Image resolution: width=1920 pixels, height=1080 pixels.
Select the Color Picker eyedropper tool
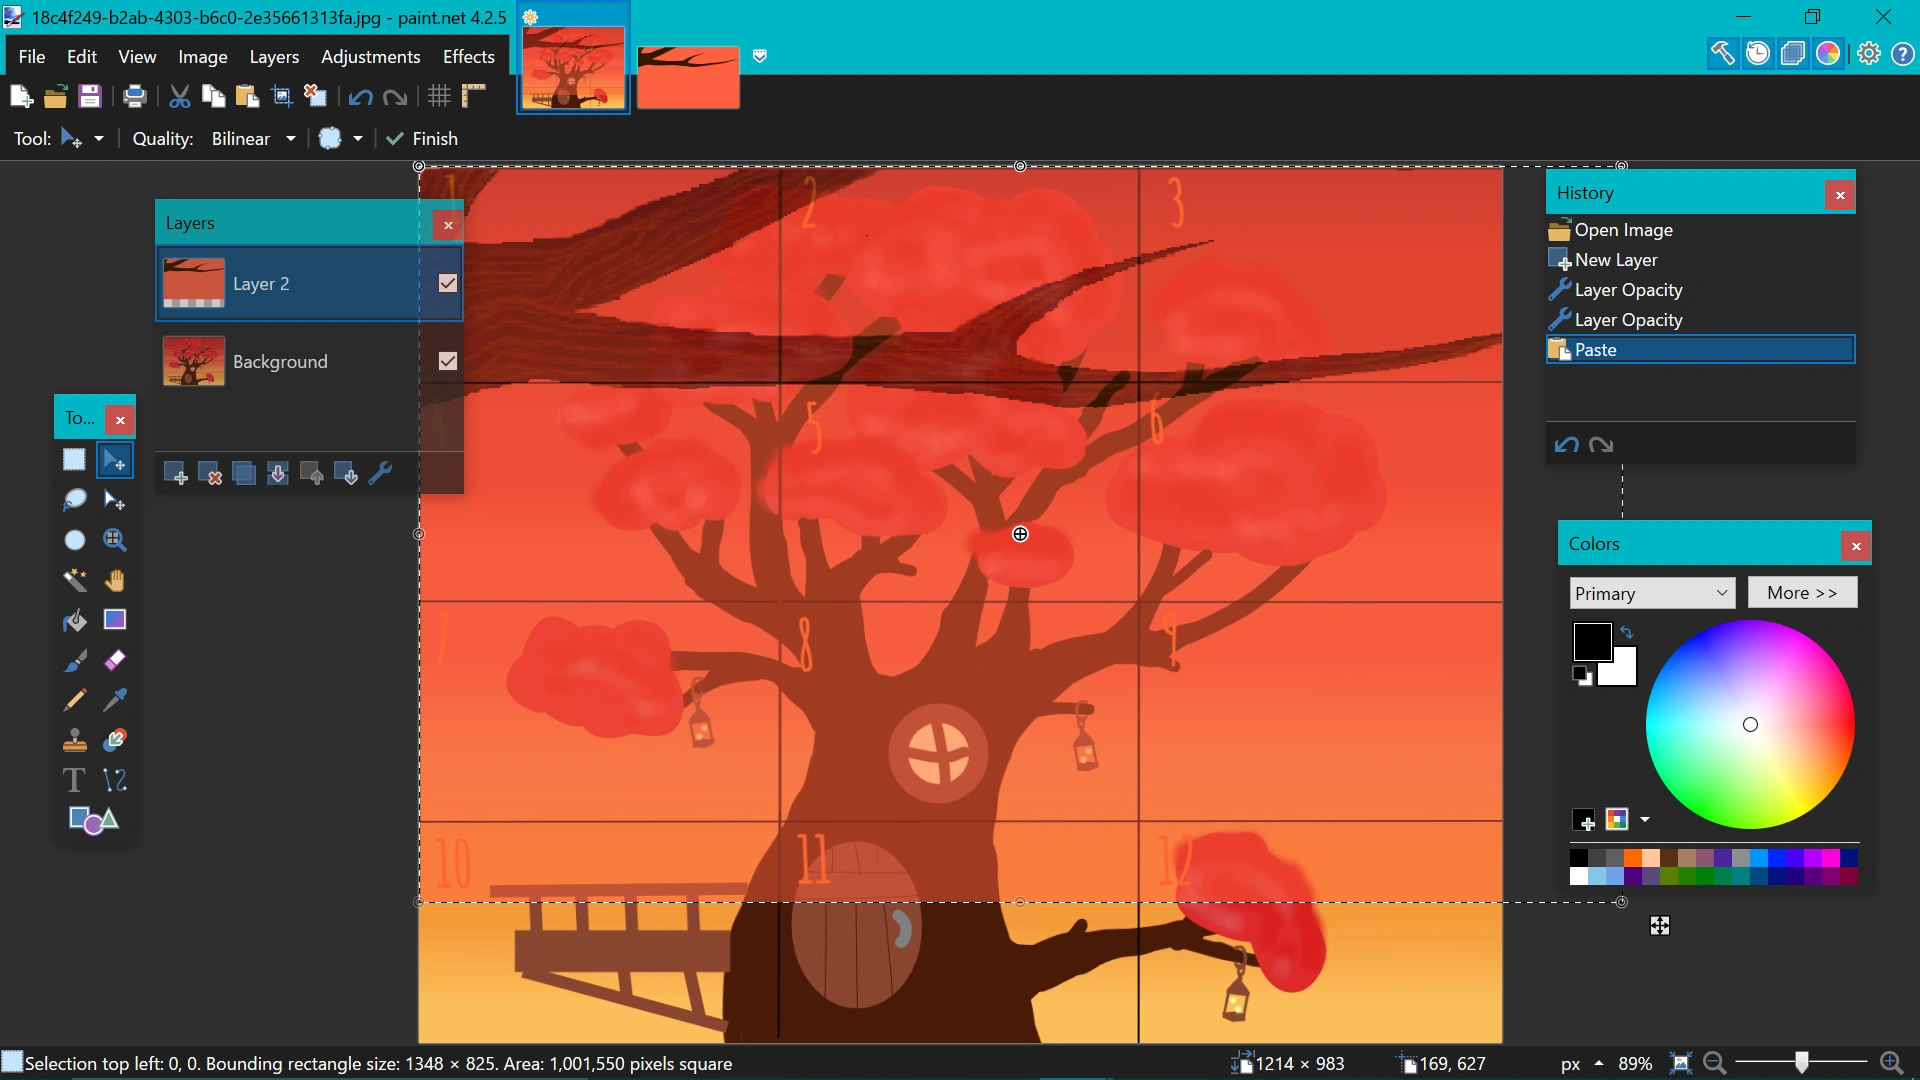coord(115,700)
